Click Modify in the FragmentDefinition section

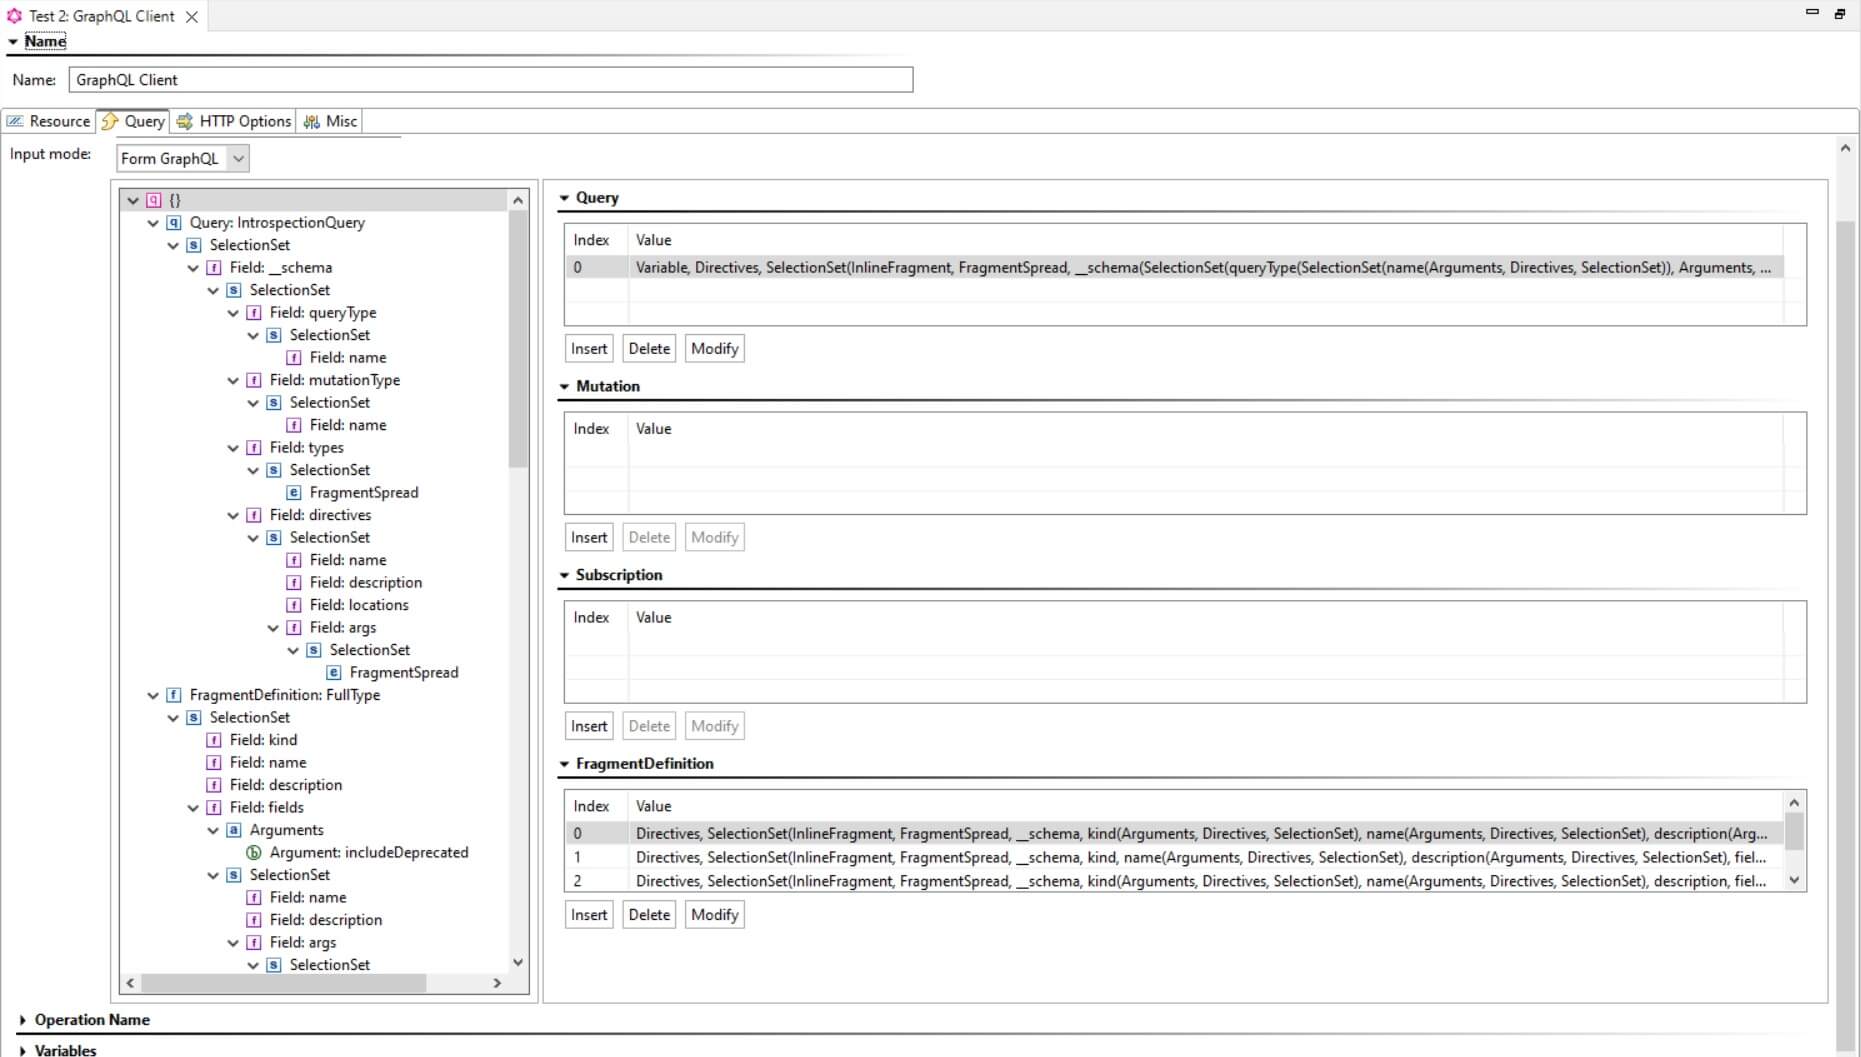713,914
